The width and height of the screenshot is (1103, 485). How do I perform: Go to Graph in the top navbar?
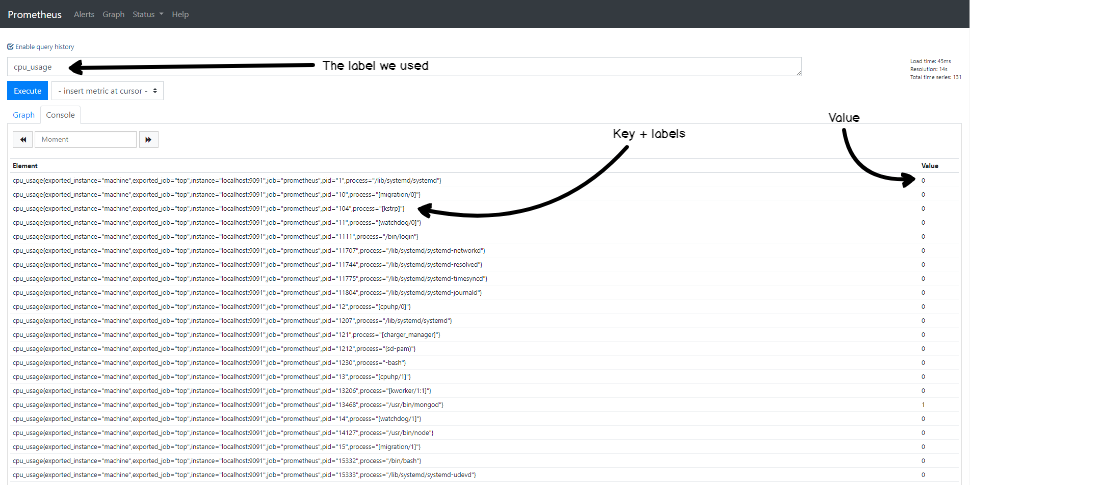[x=113, y=14]
